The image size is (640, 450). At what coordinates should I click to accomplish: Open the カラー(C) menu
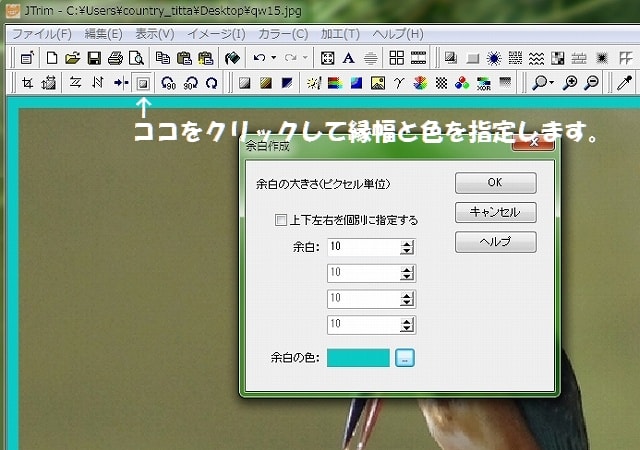coord(283,34)
